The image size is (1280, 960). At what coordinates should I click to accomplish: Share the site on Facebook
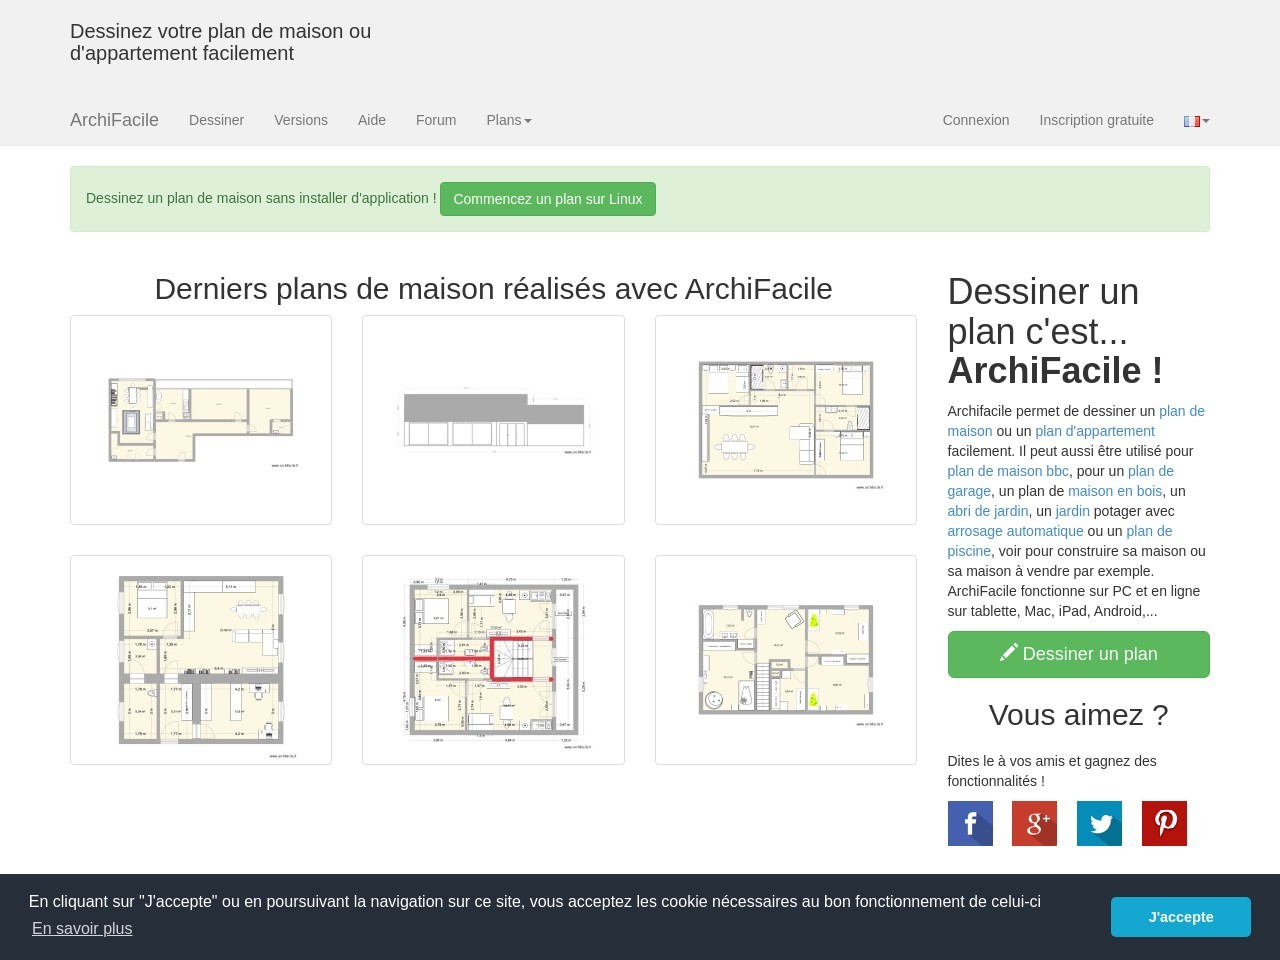[970, 823]
